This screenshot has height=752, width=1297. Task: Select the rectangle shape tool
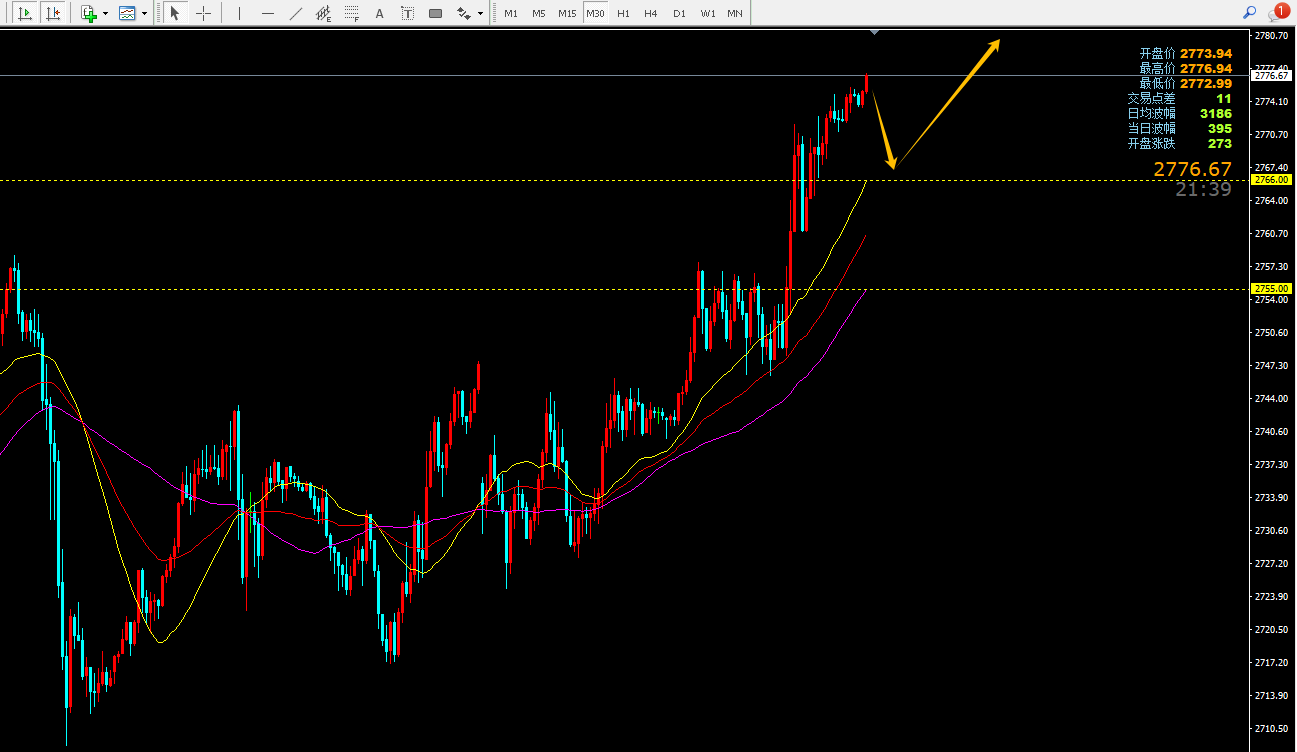pyautogui.click(x=435, y=13)
